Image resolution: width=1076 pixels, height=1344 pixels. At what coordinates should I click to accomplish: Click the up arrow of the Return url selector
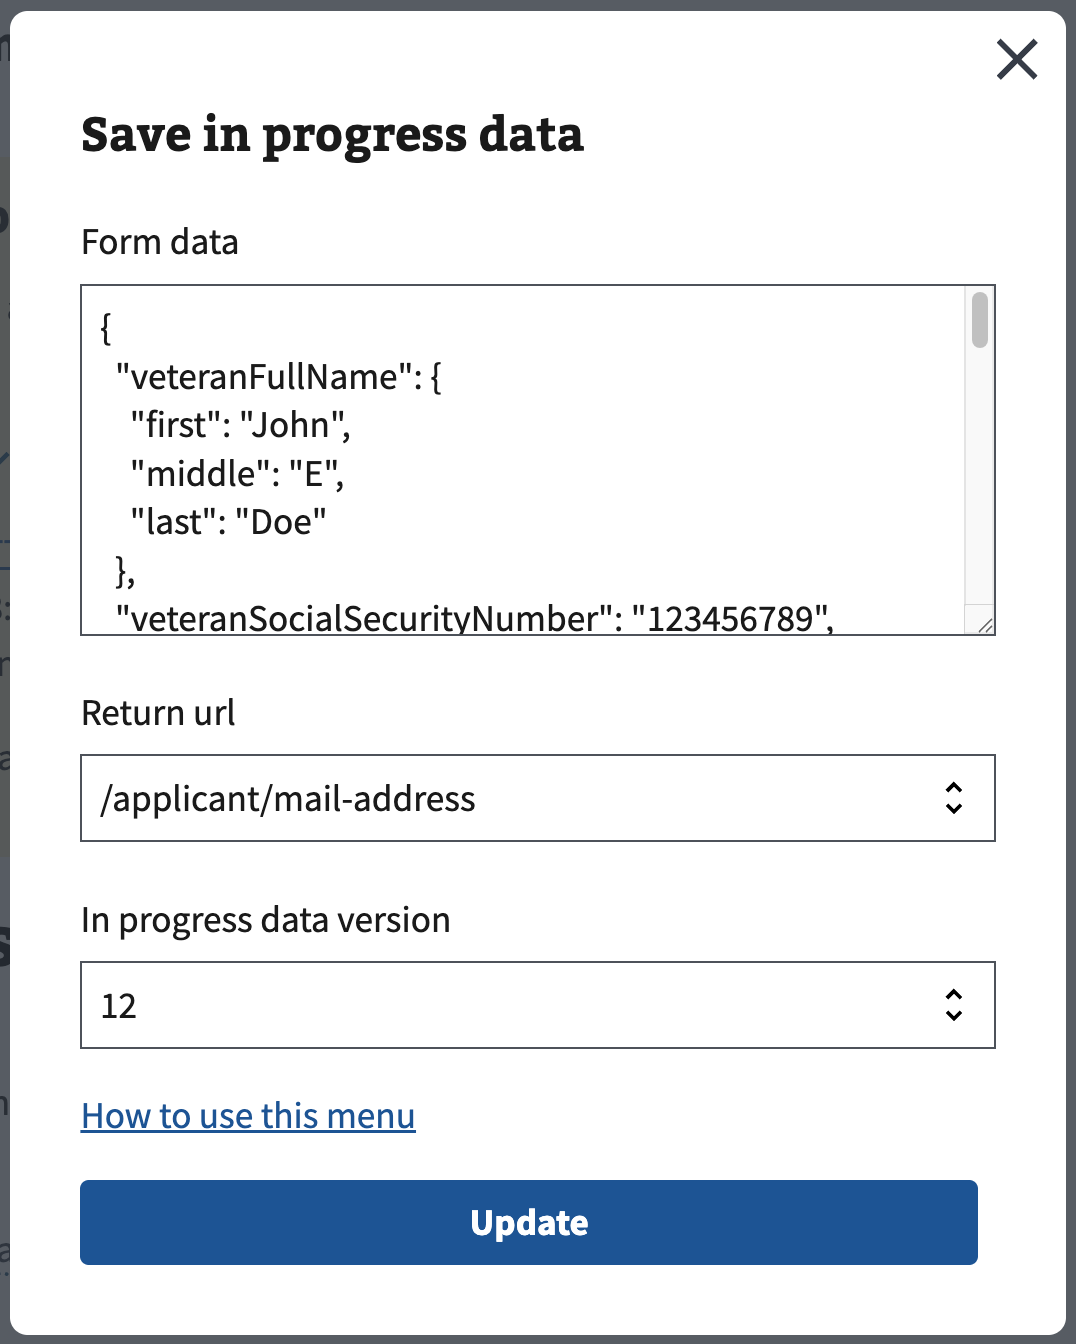pyautogui.click(x=954, y=789)
